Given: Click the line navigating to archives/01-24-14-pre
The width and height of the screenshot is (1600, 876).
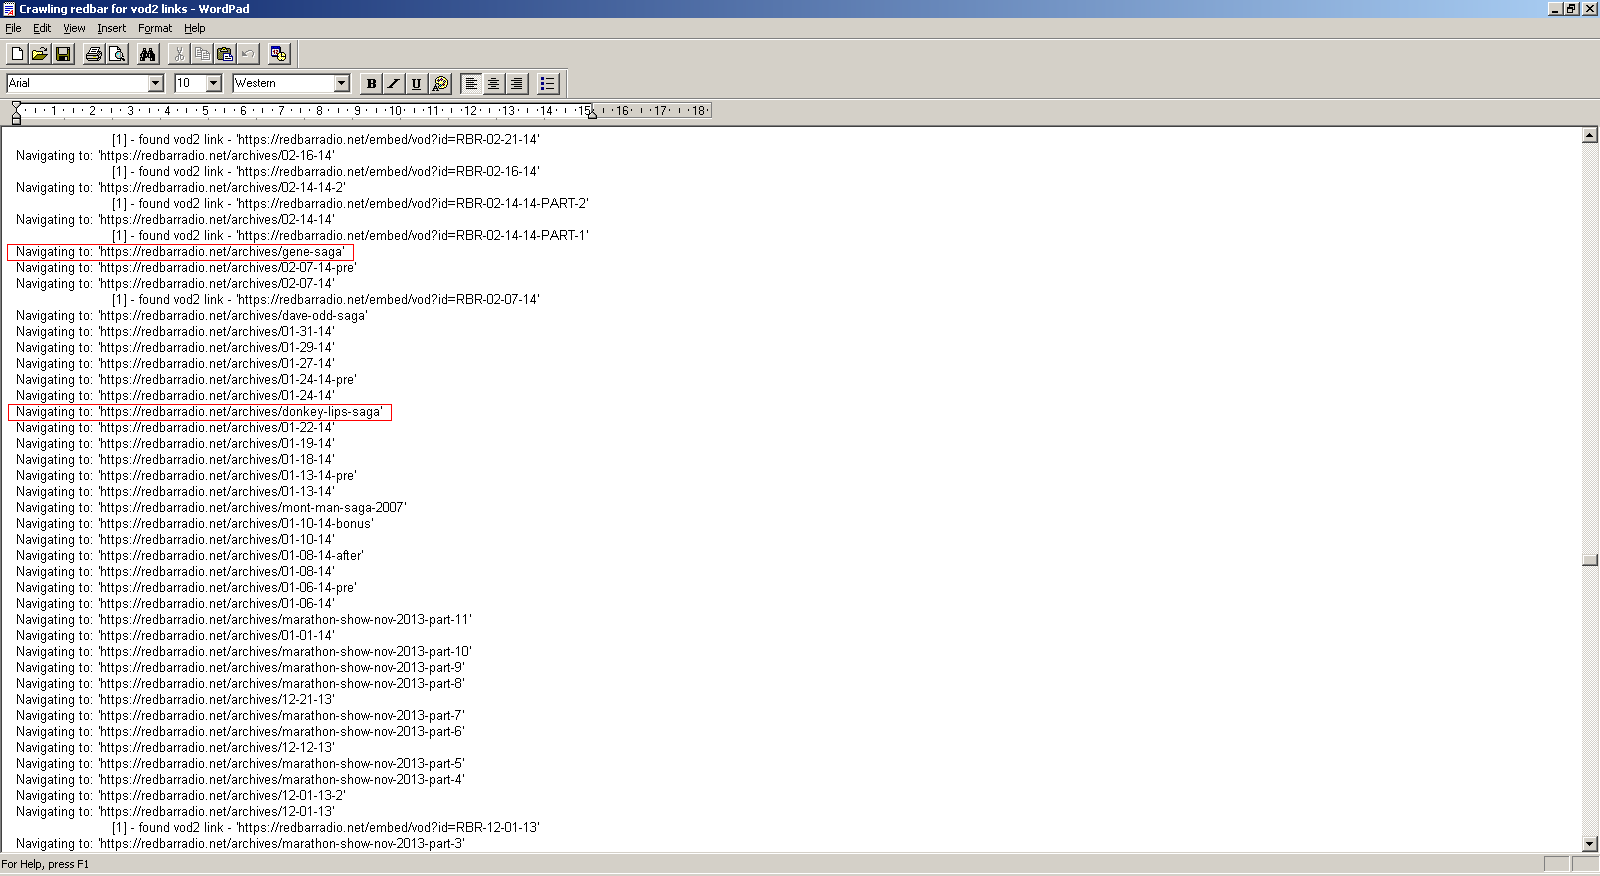Looking at the screenshot, I should pos(186,380).
